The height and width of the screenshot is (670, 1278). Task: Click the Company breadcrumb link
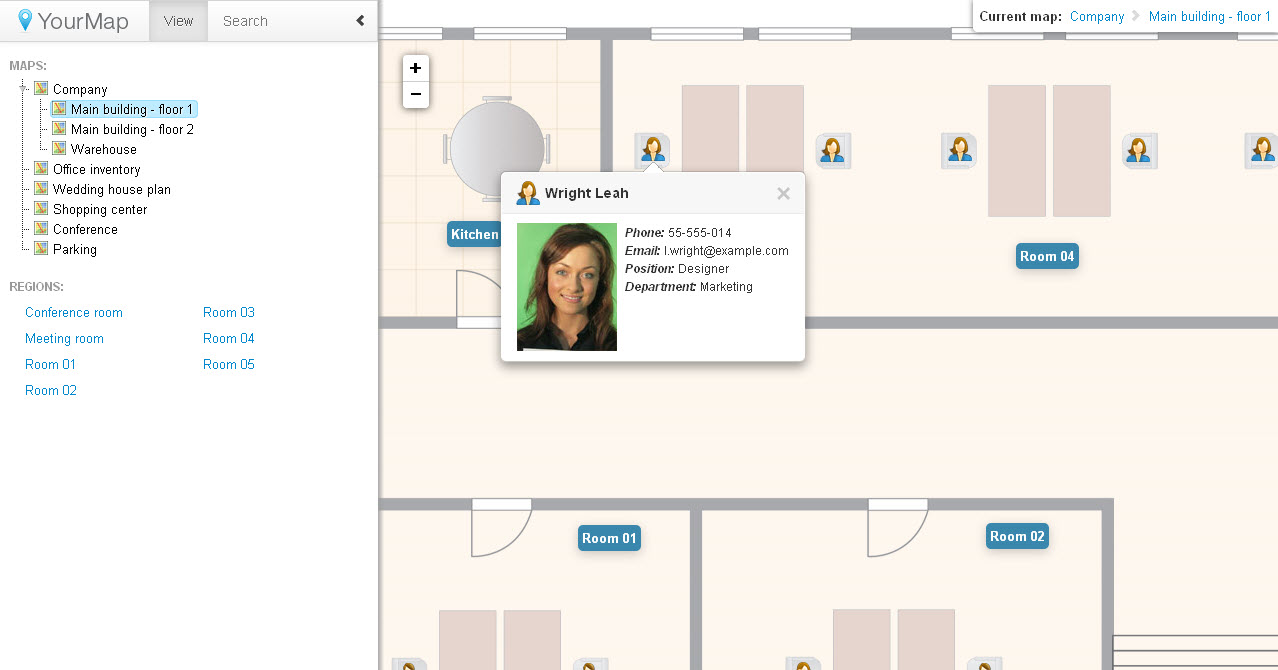pyautogui.click(x=1097, y=16)
